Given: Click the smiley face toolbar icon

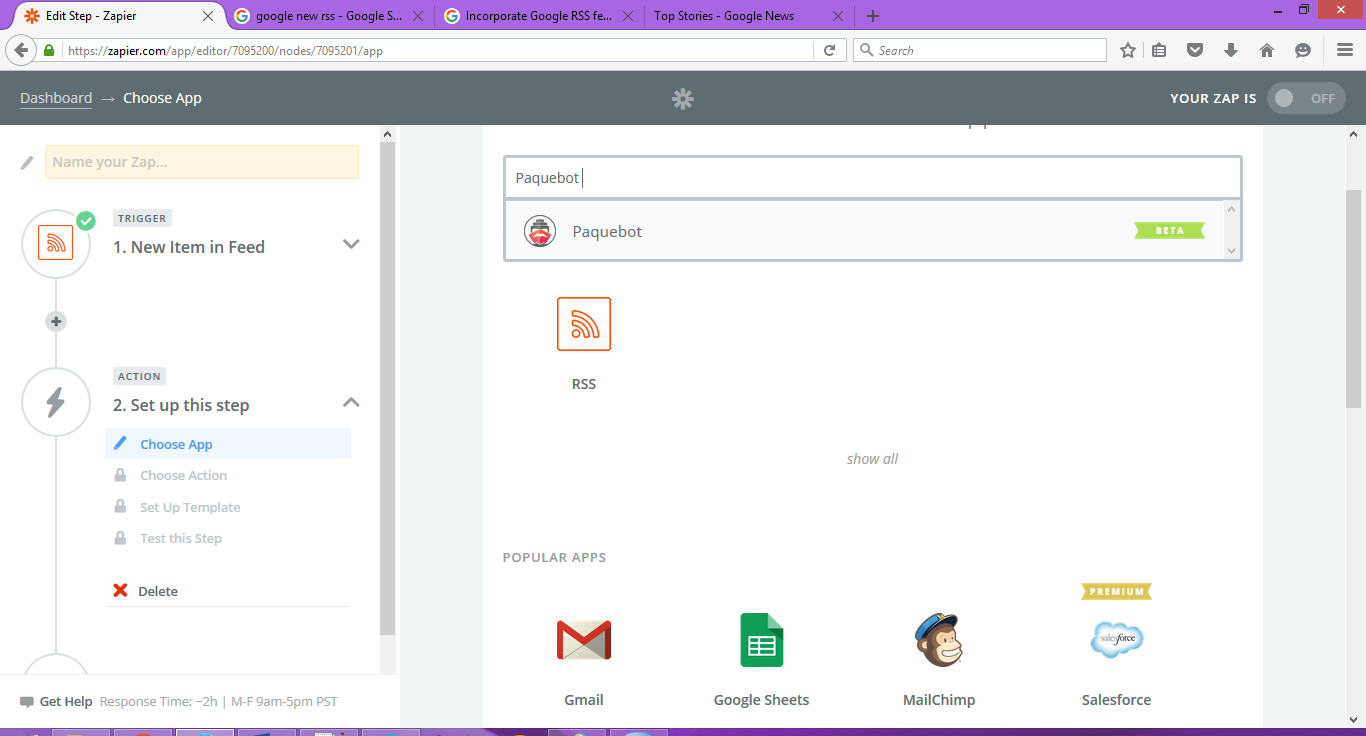Looking at the screenshot, I should (x=1302, y=50).
